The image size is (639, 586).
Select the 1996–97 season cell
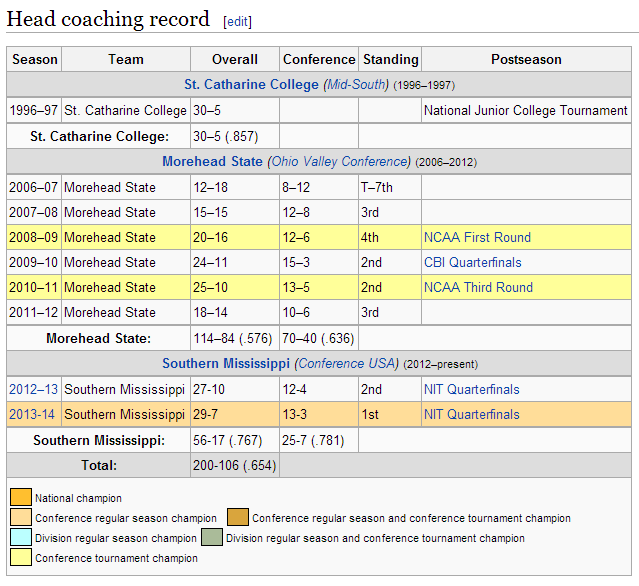point(34,110)
